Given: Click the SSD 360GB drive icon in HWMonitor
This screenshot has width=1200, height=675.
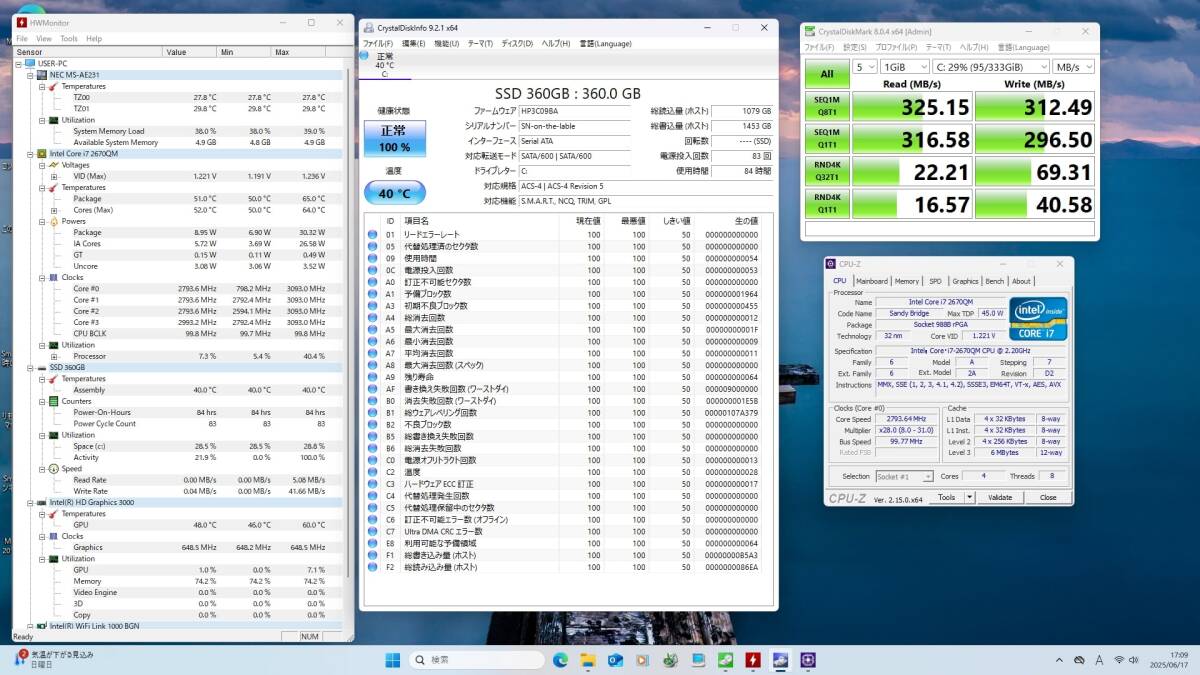Looking at the screenshot, I should click(41, 368).
